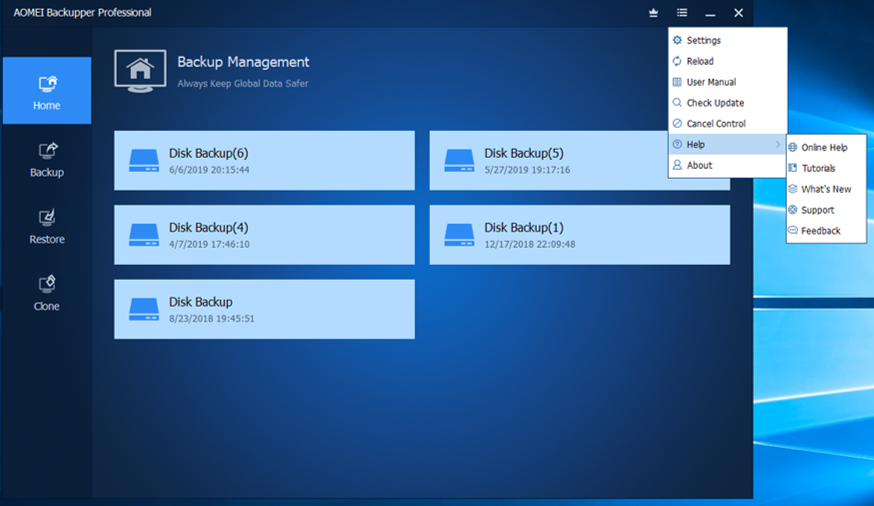Viewport: 874px width, 506px height.
Task: Select the Disk Backup(1) card
Action: point(580,235)
